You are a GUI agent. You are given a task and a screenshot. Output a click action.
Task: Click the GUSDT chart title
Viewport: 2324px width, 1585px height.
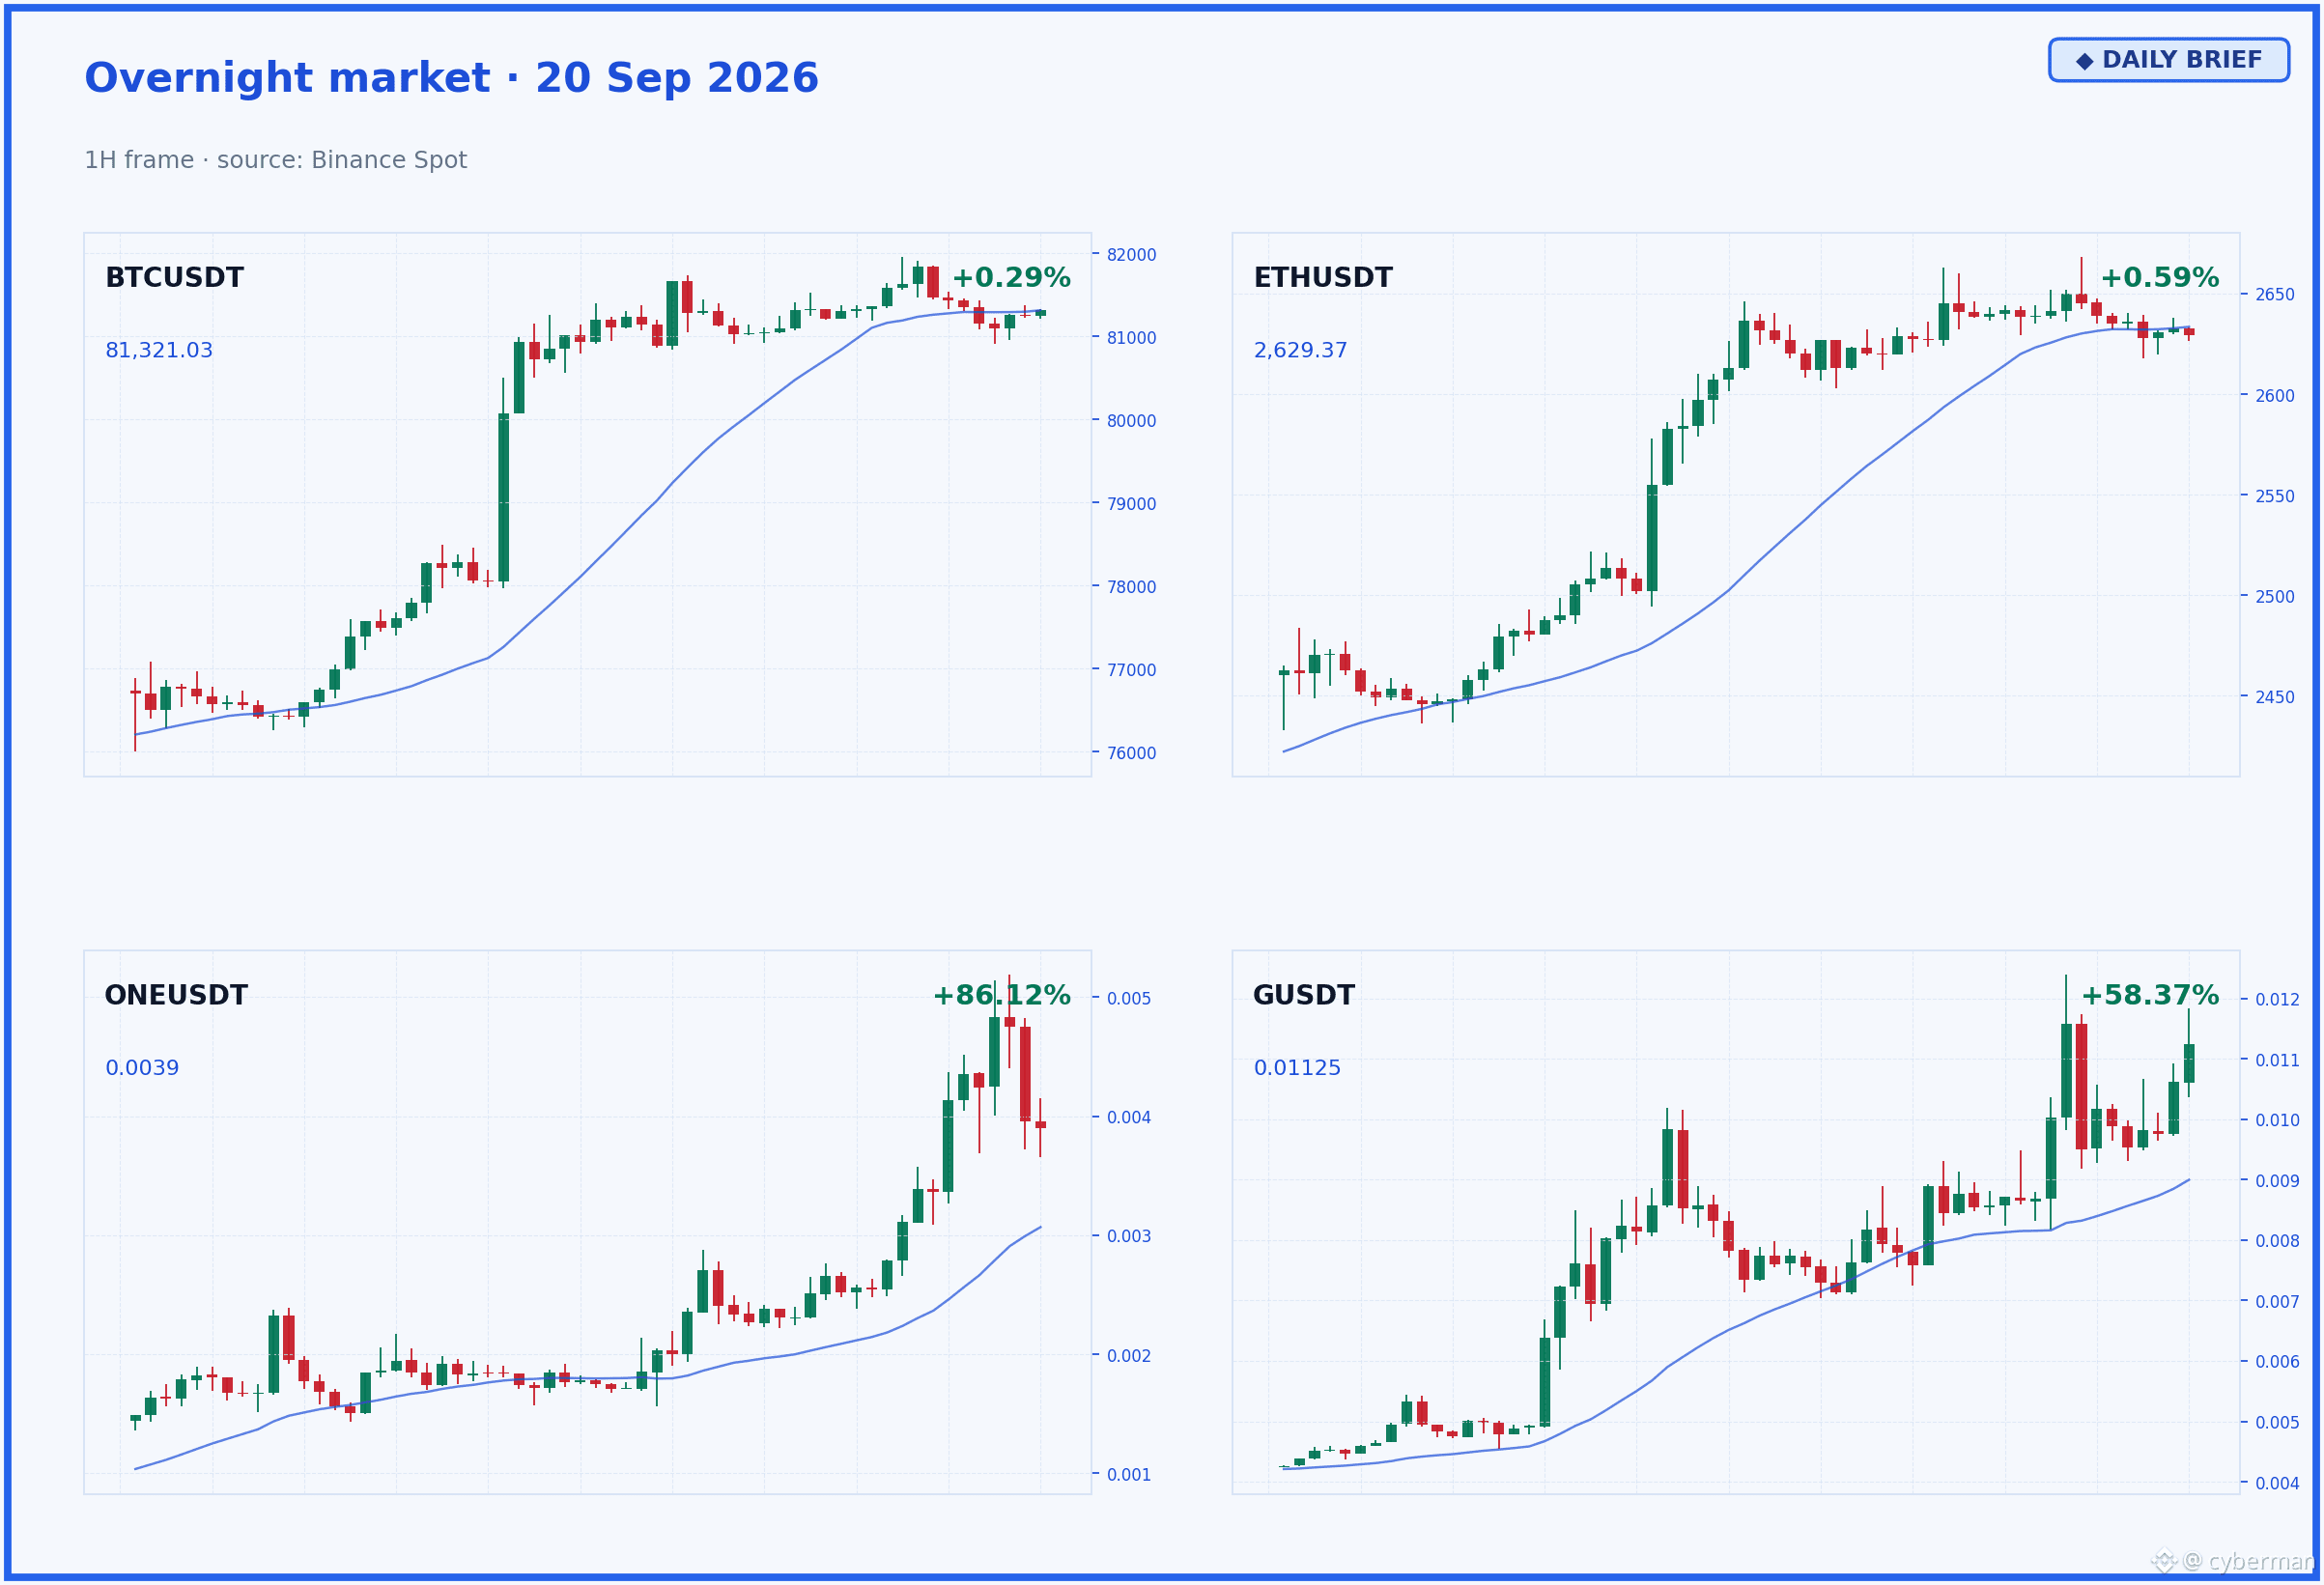coord(1303,996)
